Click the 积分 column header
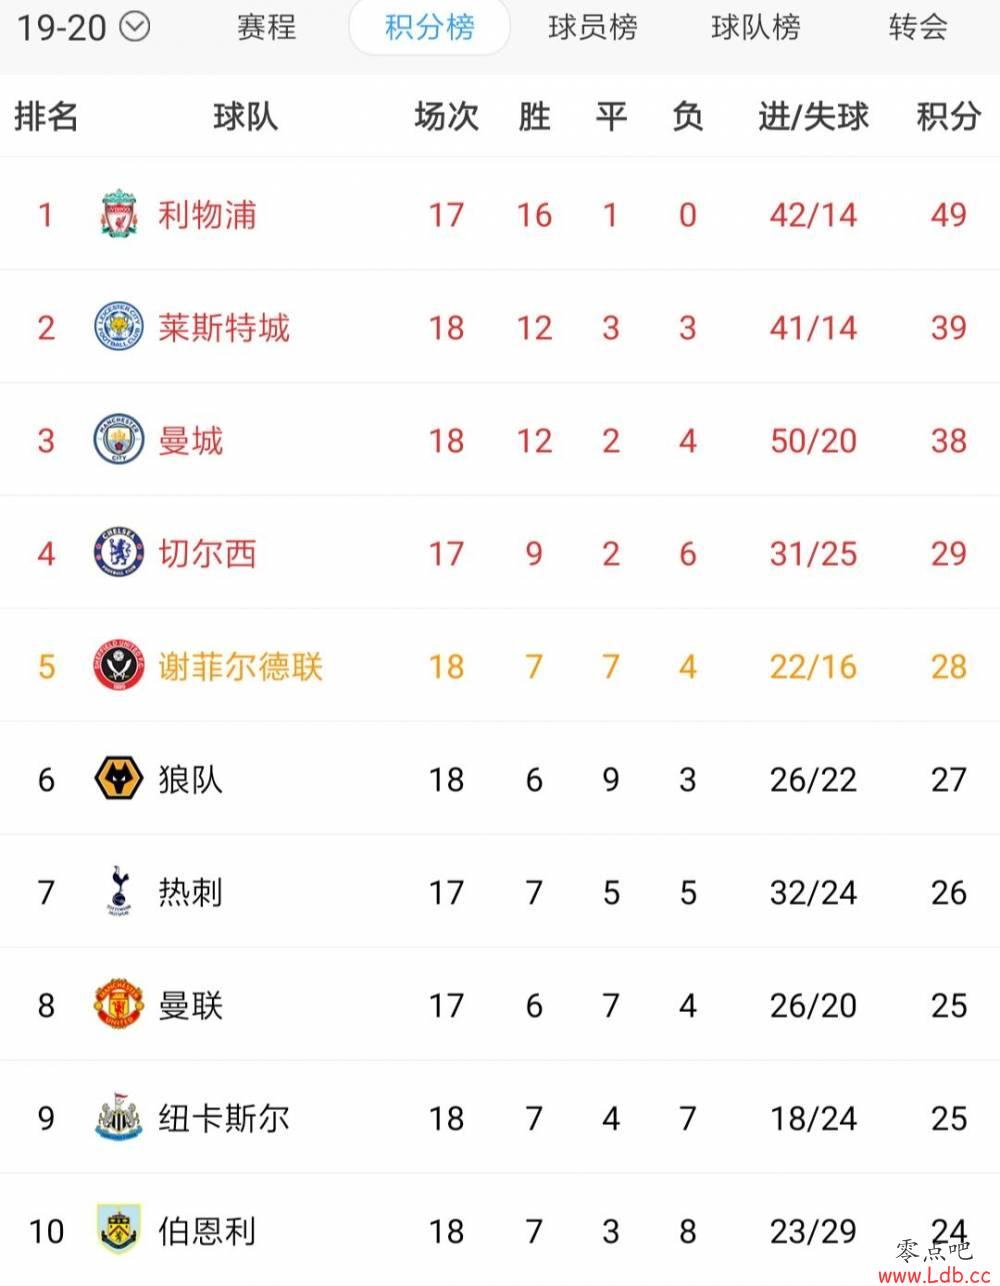 (x=948, y=117)
